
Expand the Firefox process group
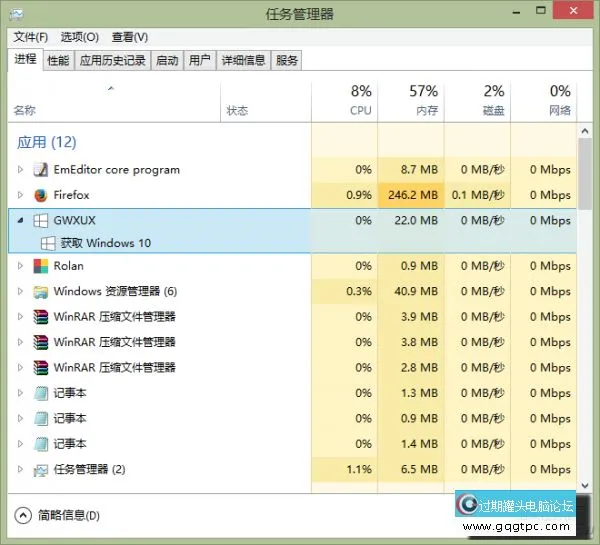coord(20,195)
